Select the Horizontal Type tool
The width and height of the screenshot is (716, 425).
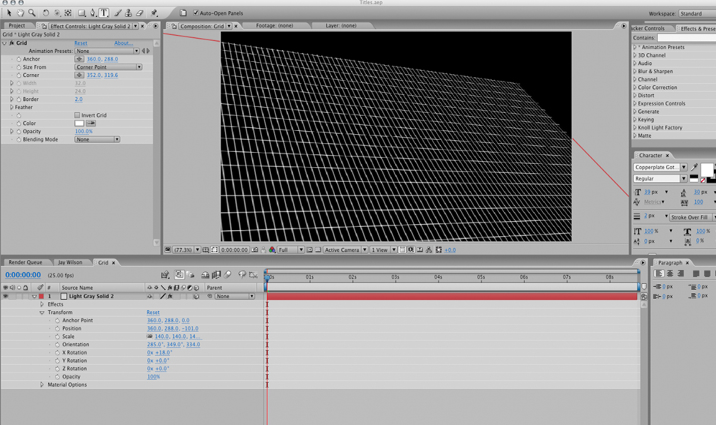pos(104,13)
